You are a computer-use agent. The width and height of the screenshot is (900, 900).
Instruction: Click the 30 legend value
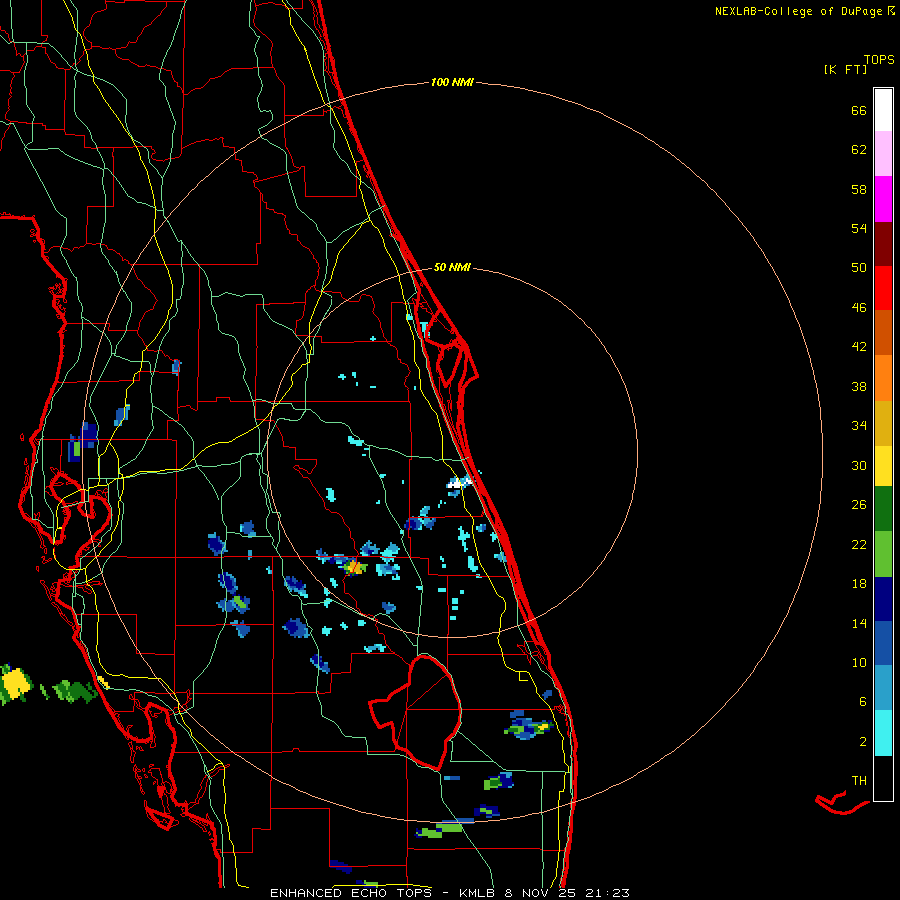point(859,465)
